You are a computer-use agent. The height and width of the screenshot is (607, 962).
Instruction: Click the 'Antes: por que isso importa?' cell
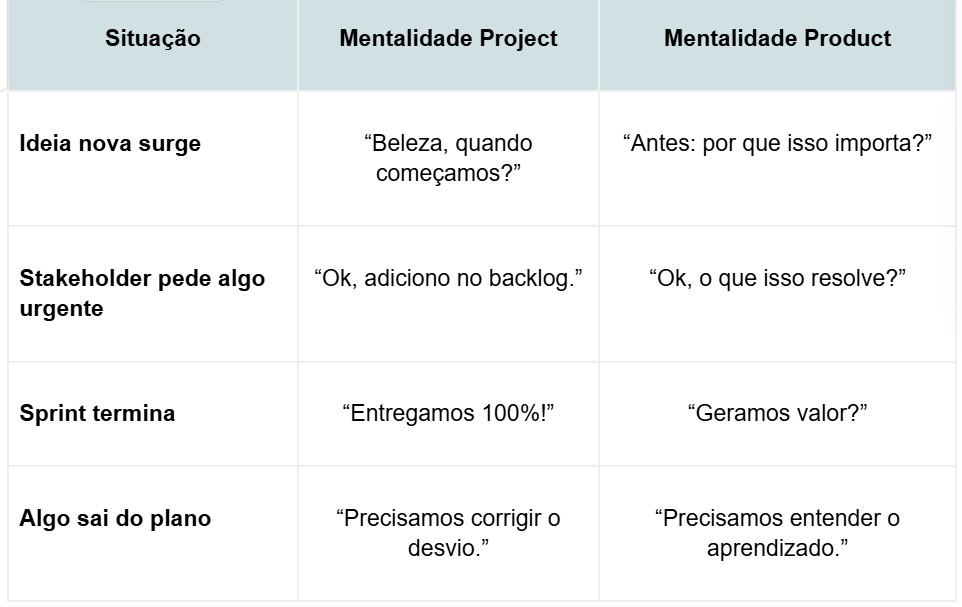(x=777, y=143)
